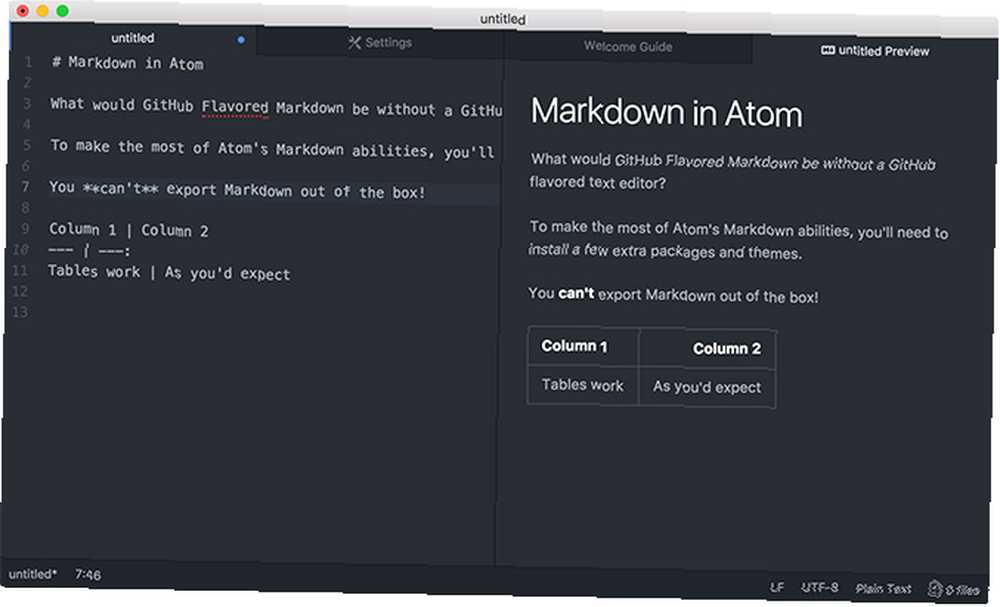Open the Settings tab
Screen dimensions: 1000x607
[380, 43]
